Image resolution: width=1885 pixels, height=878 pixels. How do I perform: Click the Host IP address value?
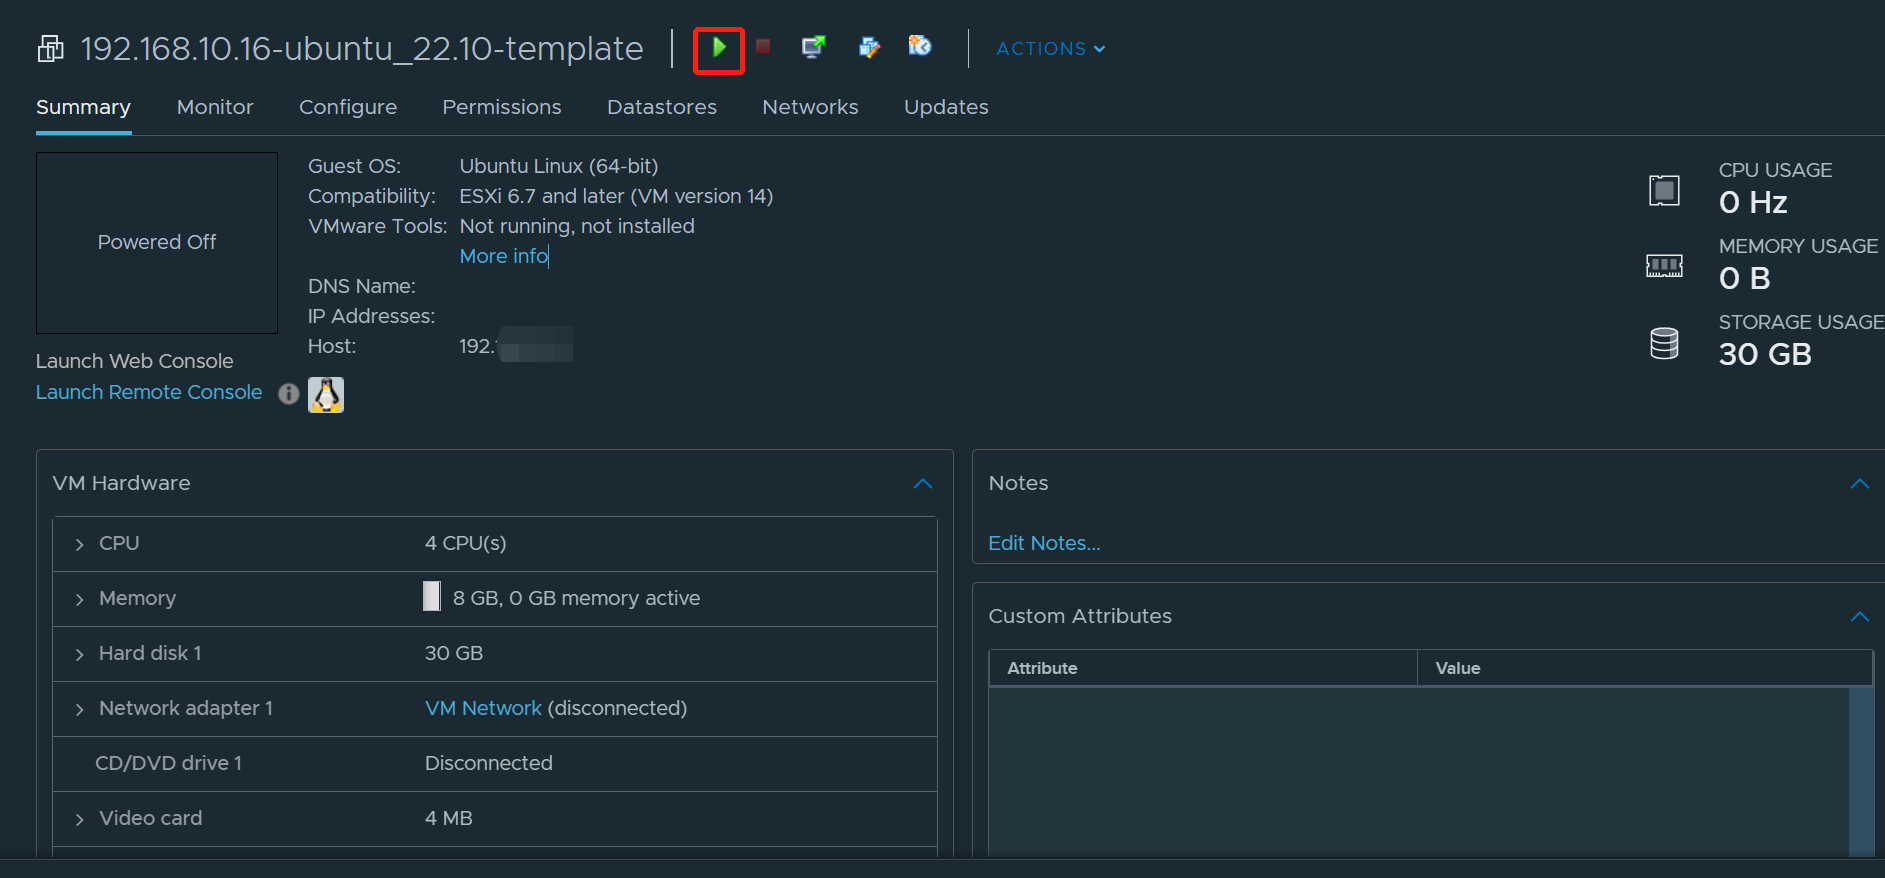(516, 346)
